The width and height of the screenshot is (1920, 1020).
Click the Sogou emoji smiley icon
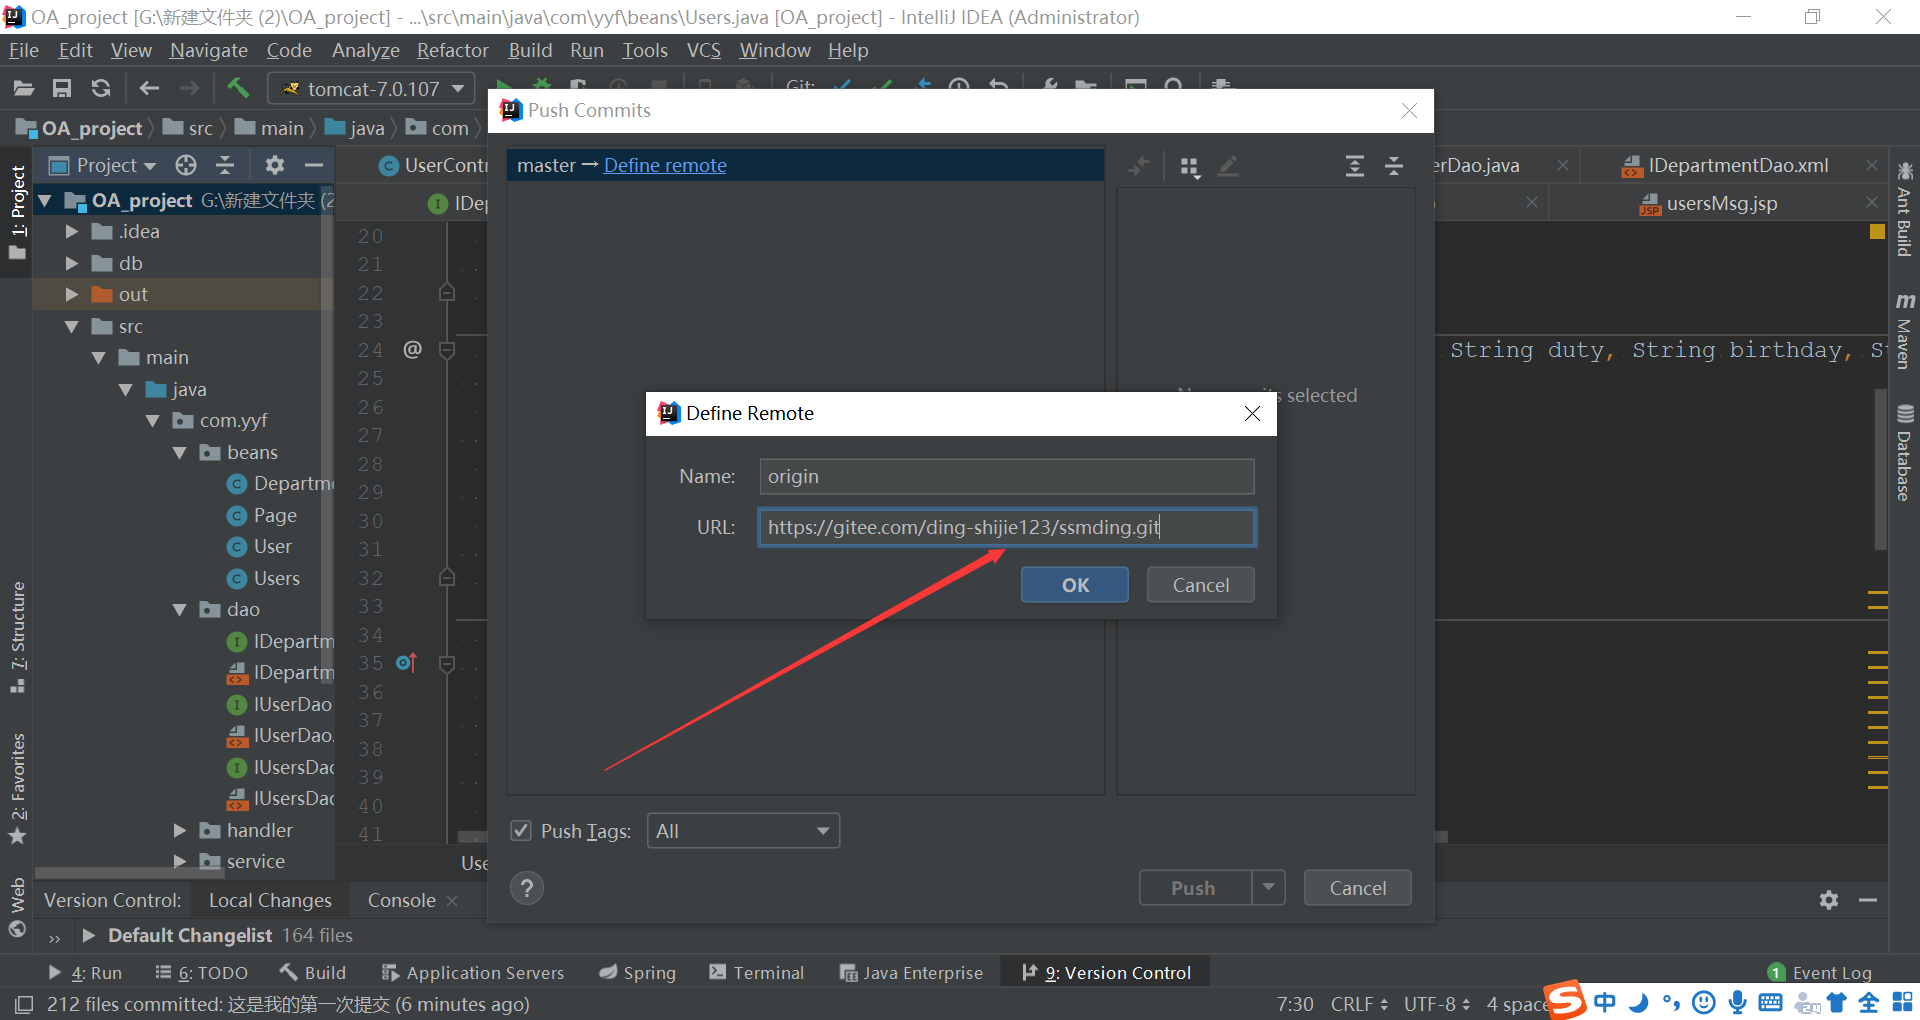(1704, 1003)
